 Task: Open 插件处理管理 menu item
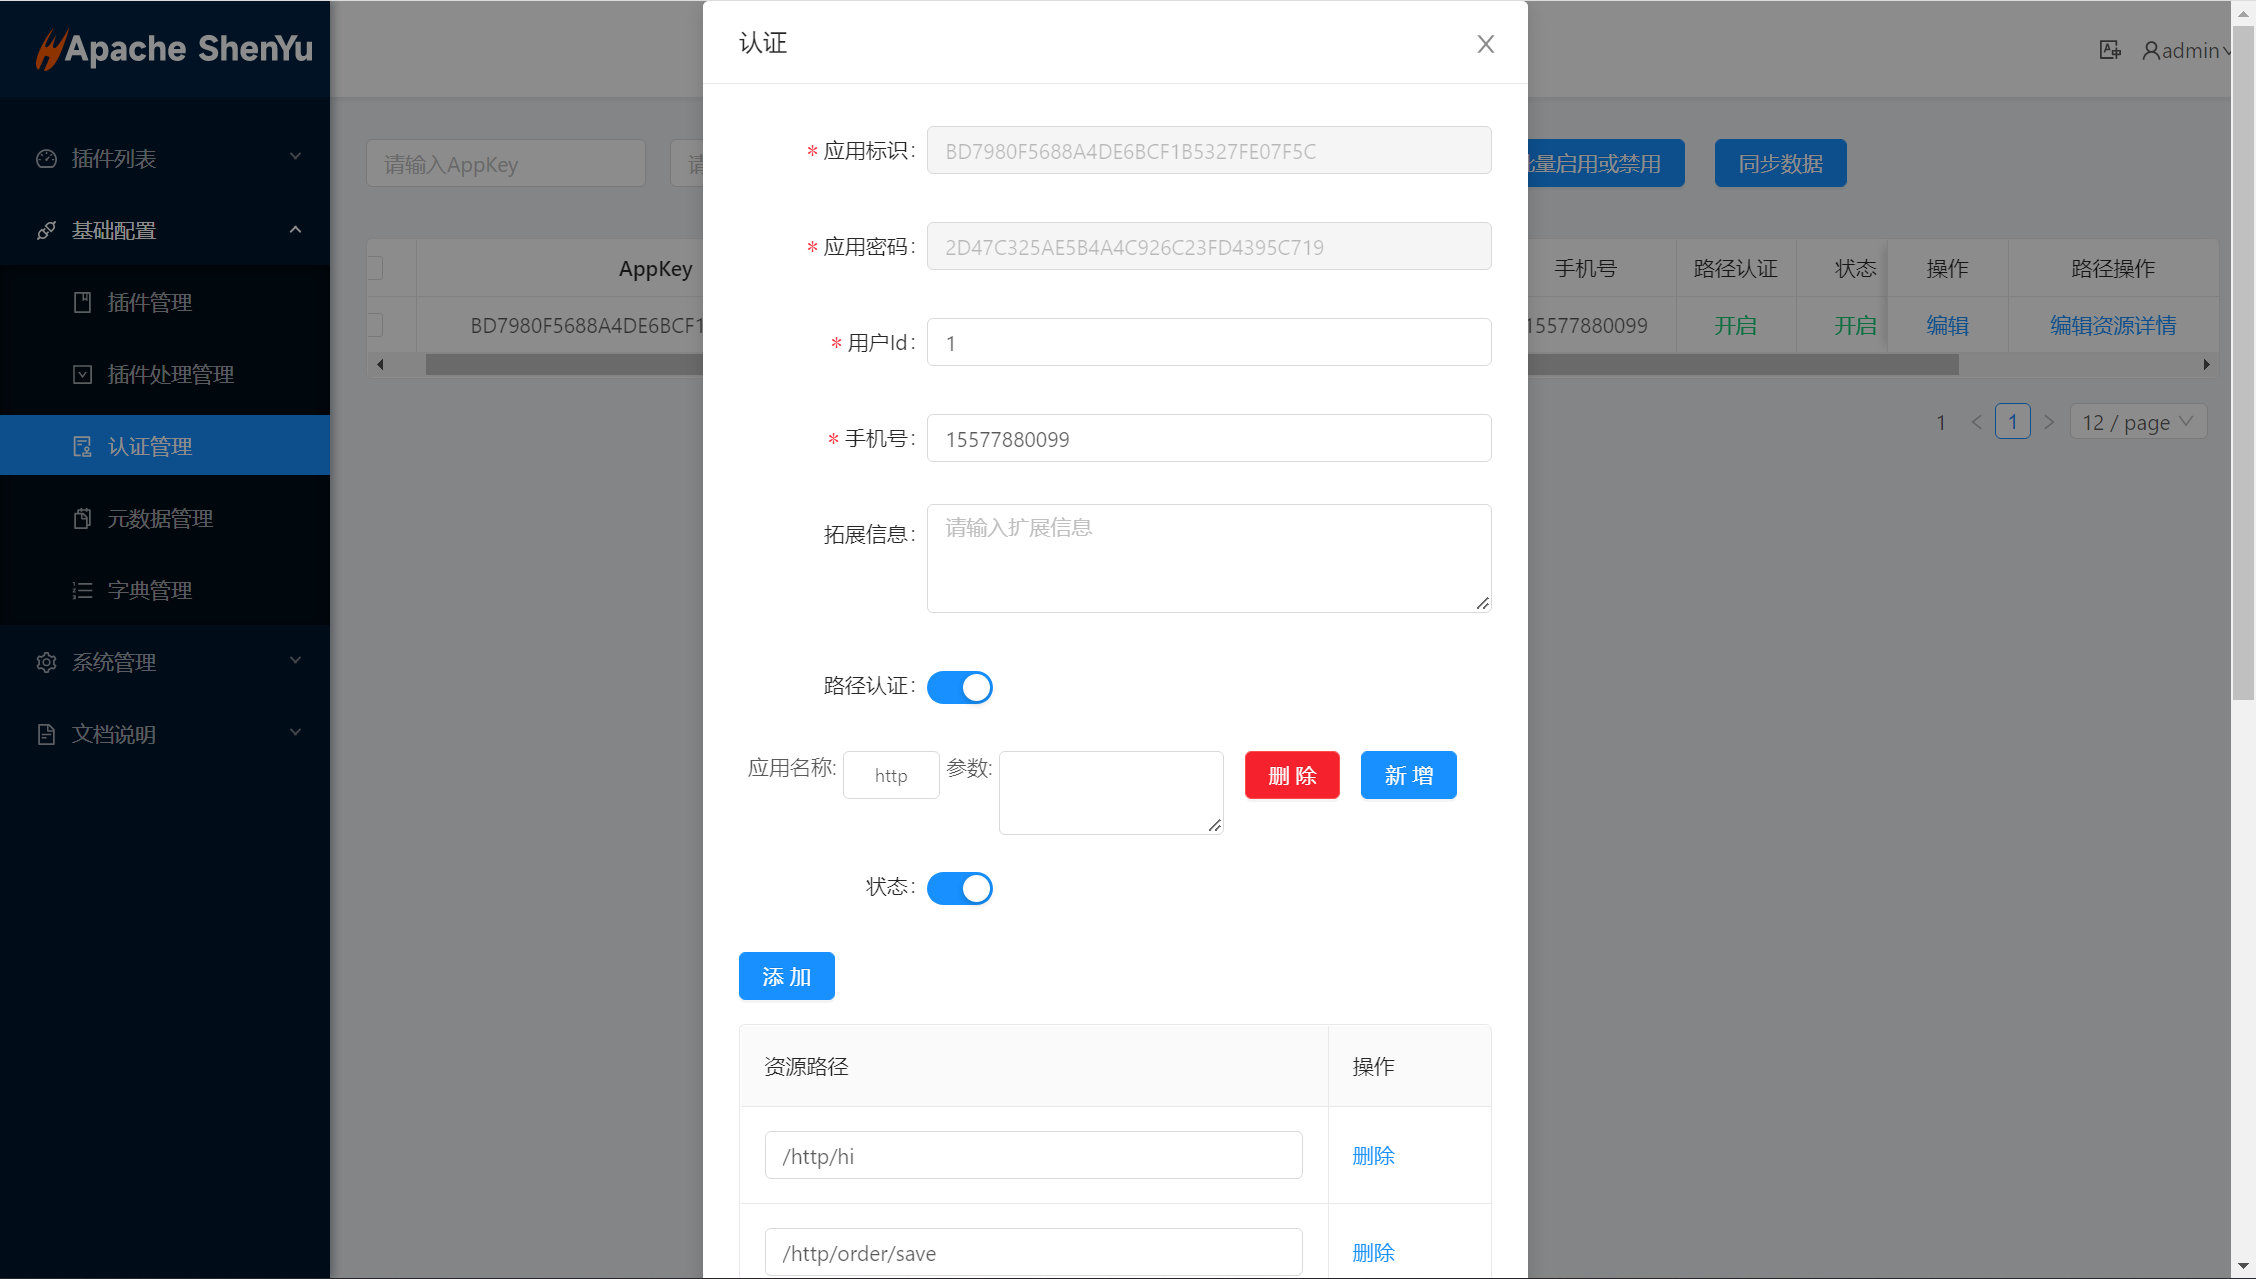coord(170,375)
